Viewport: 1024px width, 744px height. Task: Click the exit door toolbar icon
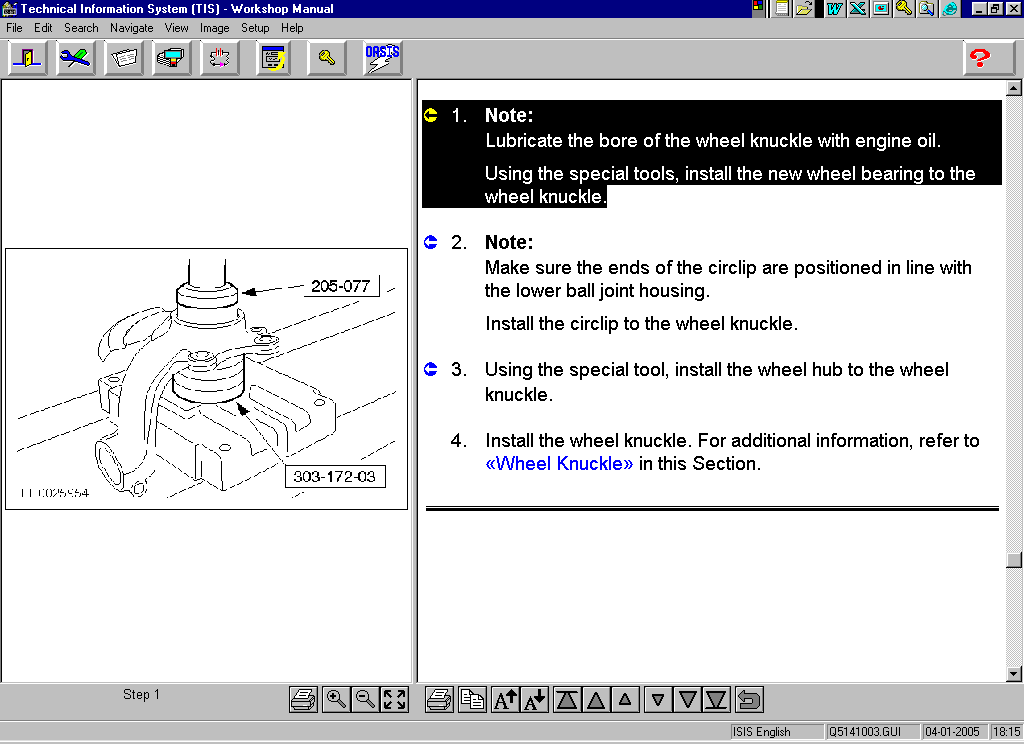(27, 58)
